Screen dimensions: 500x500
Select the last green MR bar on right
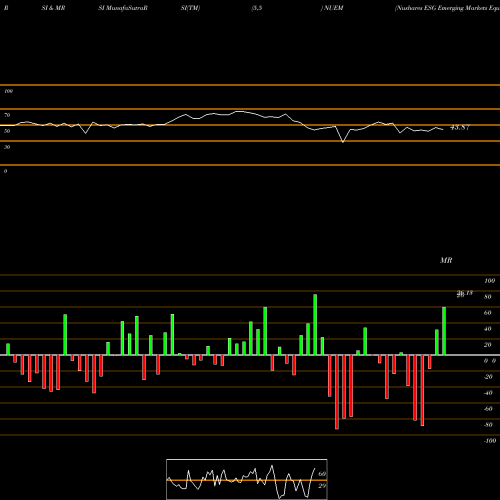444,331
